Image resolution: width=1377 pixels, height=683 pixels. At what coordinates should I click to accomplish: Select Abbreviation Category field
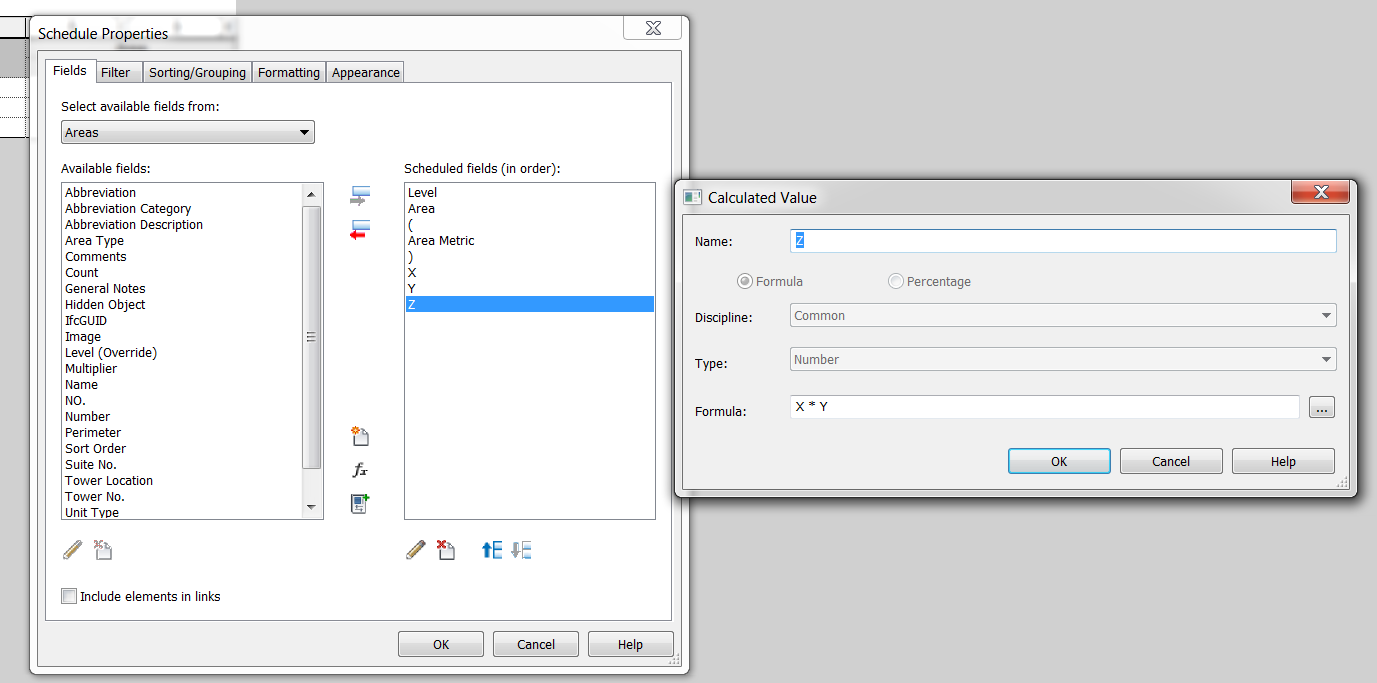pos(128,209)
